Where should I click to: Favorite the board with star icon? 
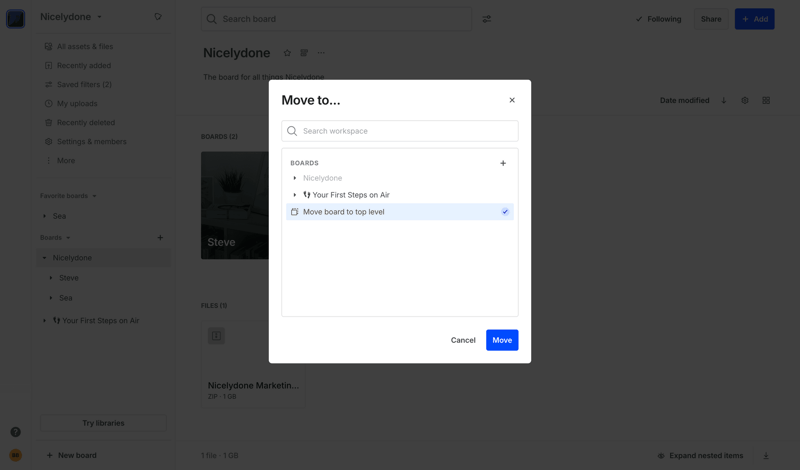[x=287, y=53]
